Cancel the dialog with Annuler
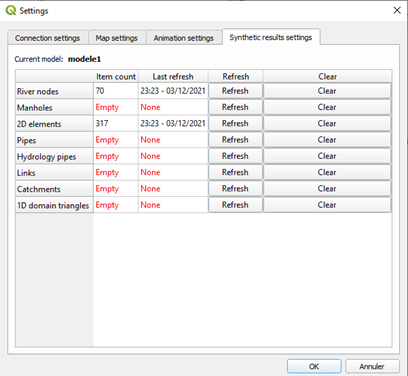The height and width of the screenshot is (376, 408). pyautogui.click(x=372, y=366)
